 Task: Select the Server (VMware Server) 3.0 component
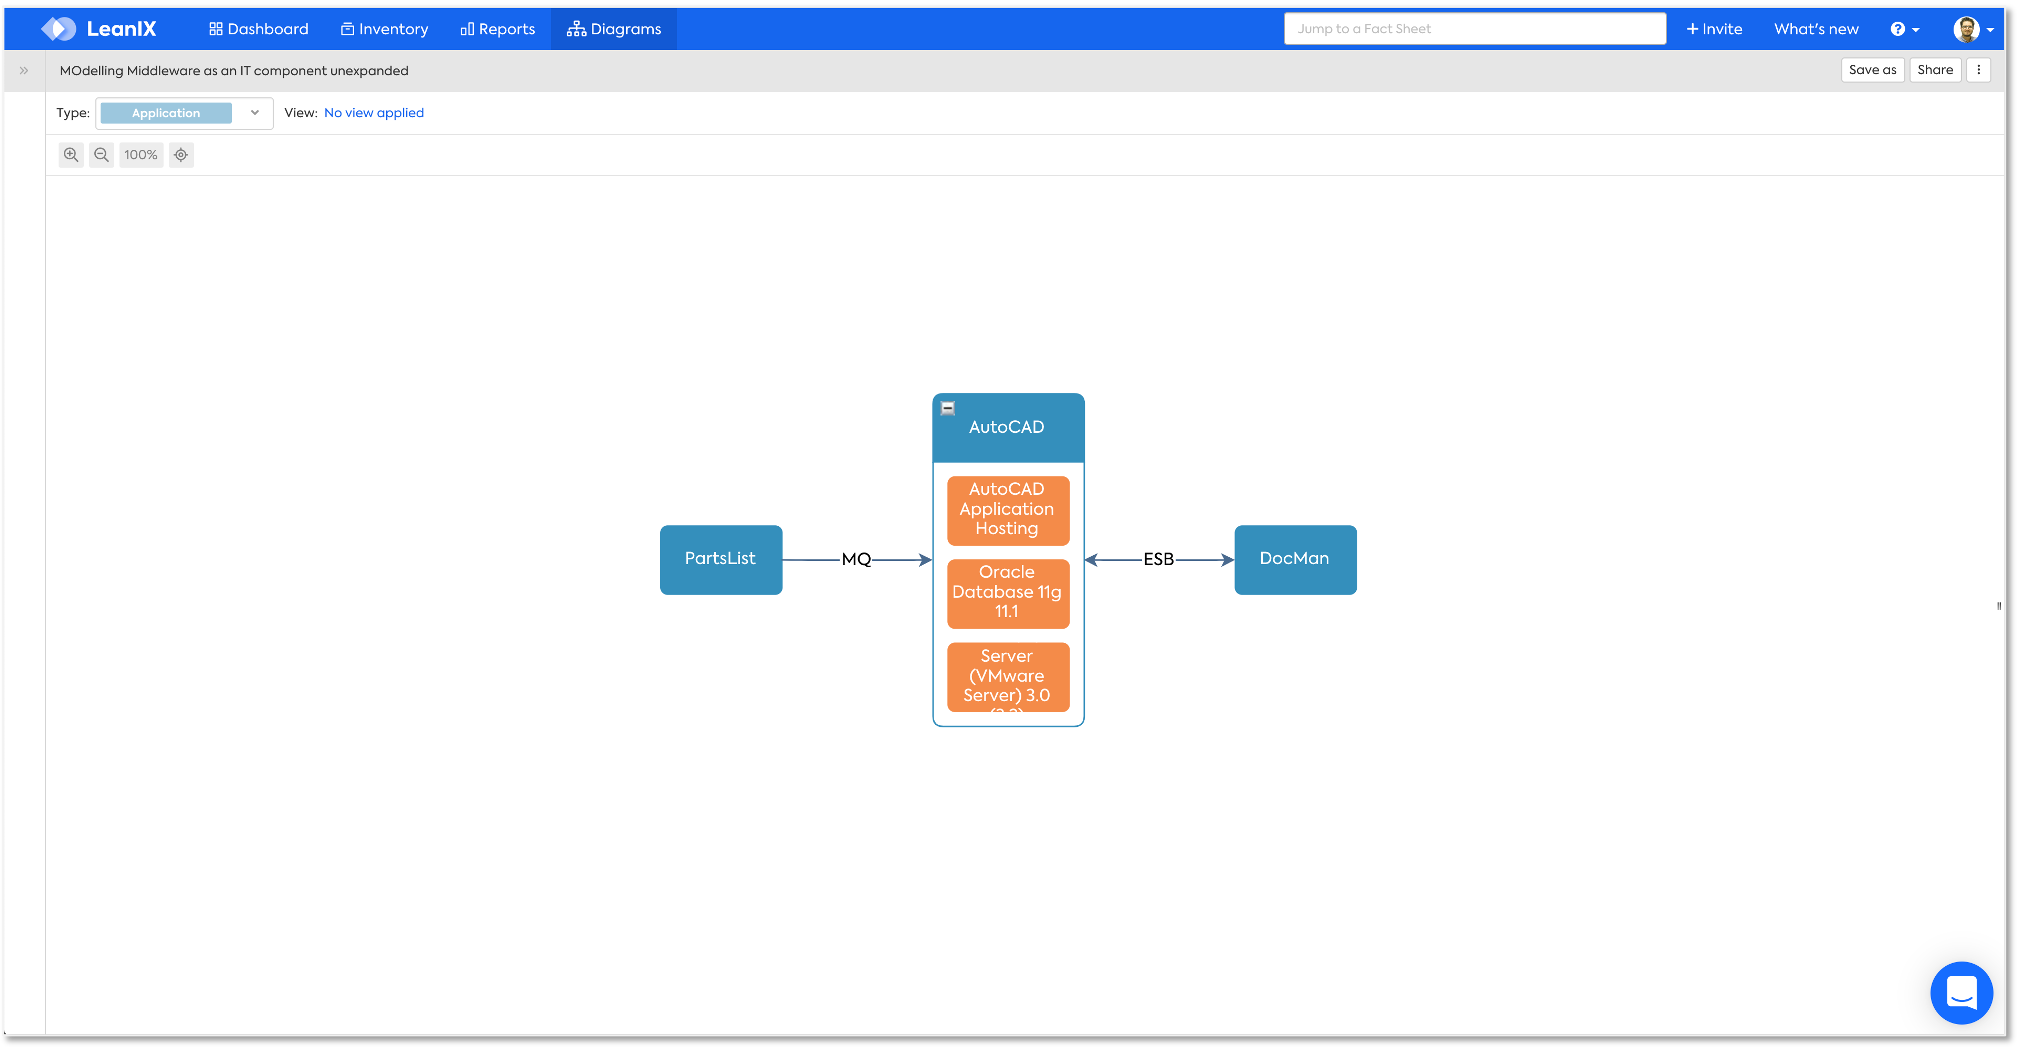(x=1008, y=677)
